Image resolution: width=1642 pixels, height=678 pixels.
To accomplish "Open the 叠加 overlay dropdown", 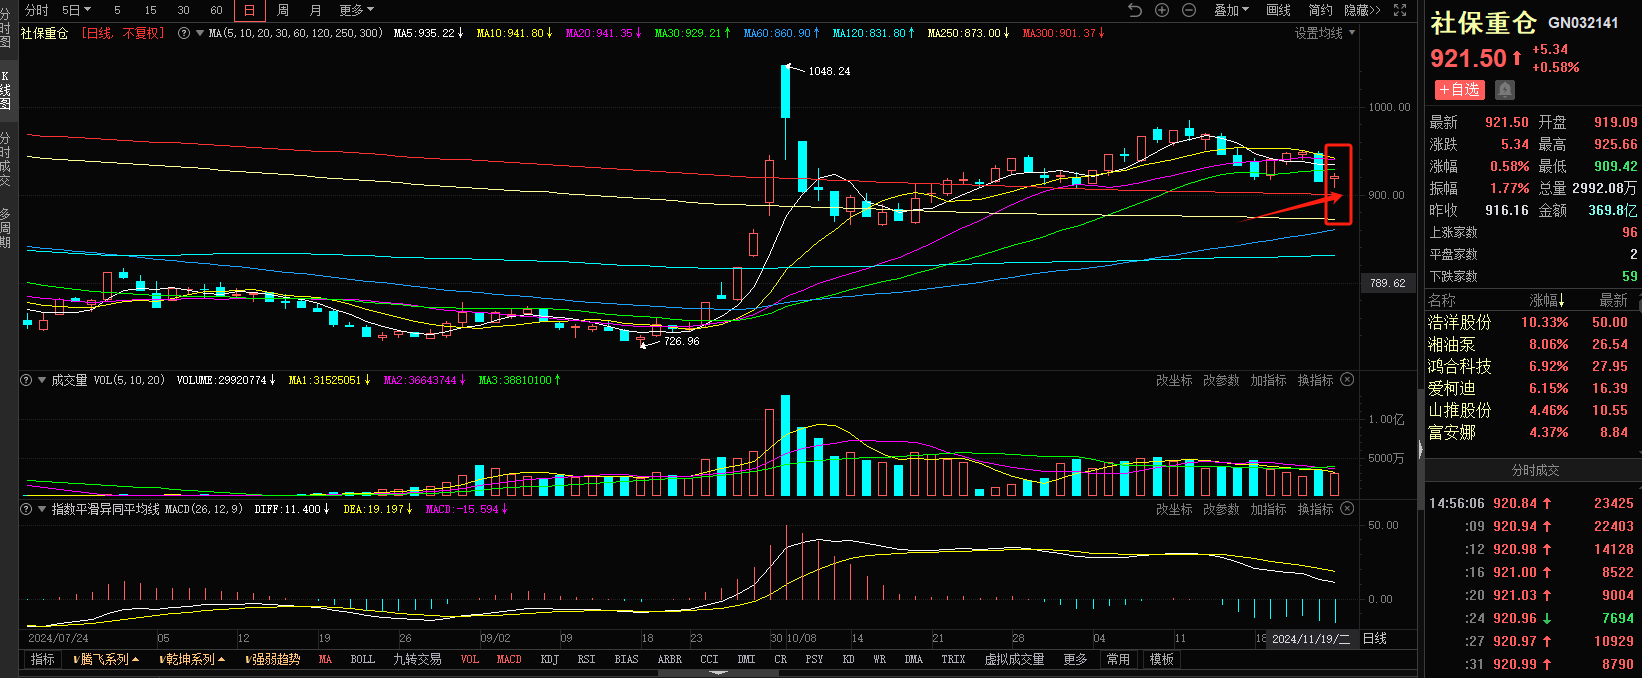I will (x=1231, y=10).
